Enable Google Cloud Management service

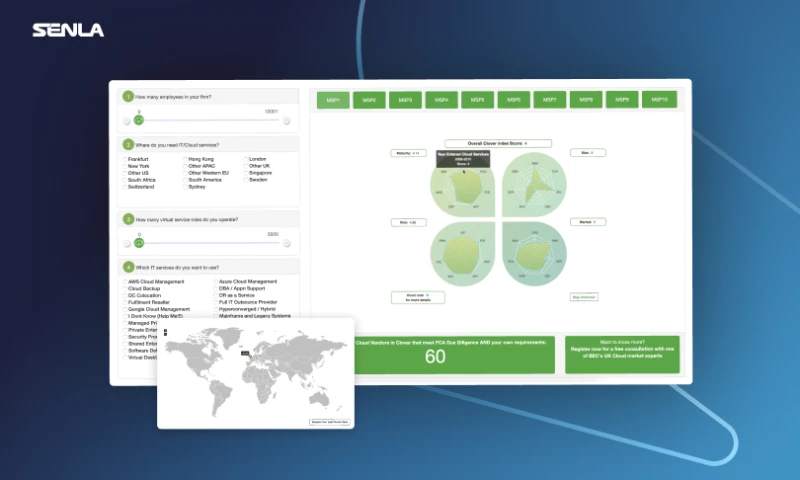coord(124,309)
